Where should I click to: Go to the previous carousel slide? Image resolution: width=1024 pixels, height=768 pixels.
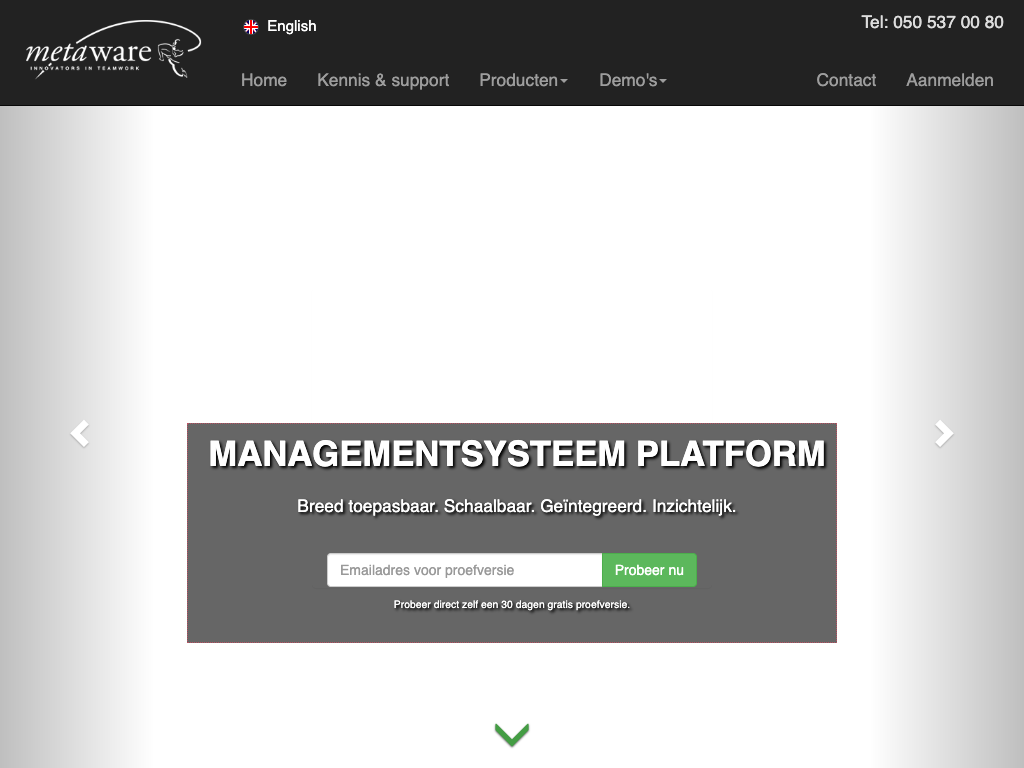(x=79, y=433)
